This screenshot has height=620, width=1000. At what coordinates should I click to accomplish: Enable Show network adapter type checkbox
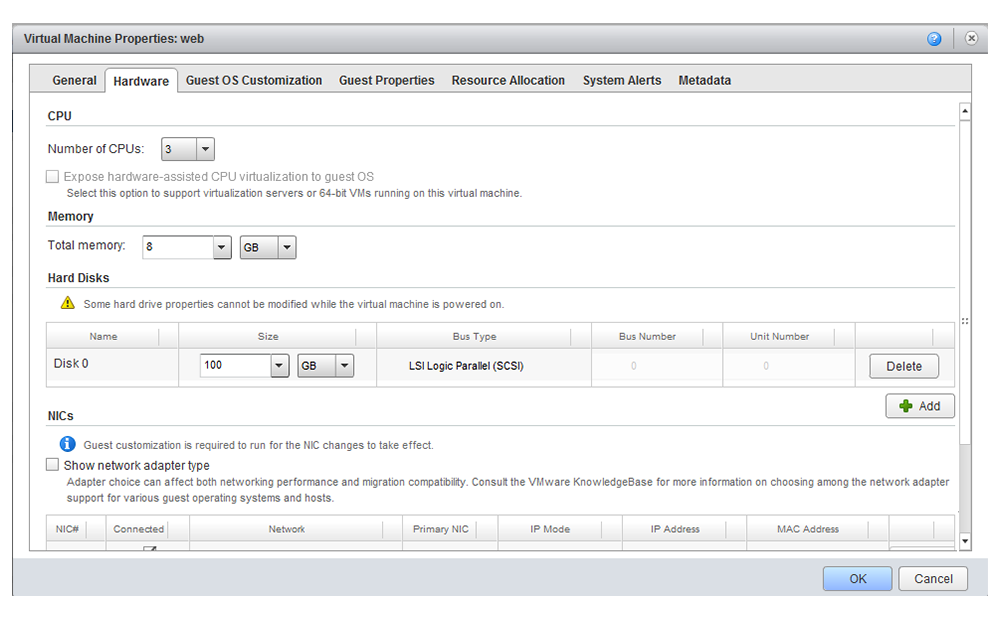(52, 465)
